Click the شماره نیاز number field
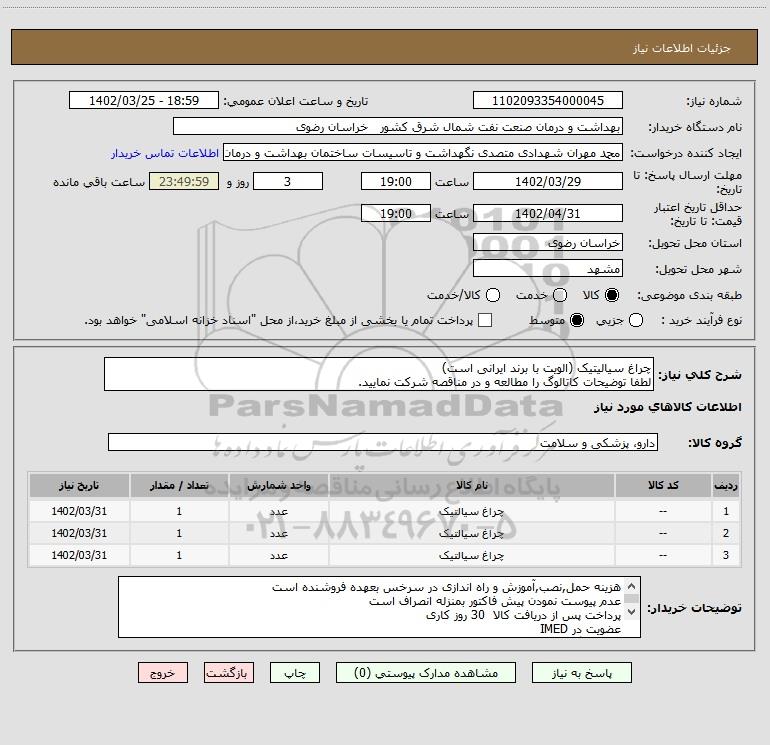The height and width of the screenshot is (745, 770). coord(548,100)
